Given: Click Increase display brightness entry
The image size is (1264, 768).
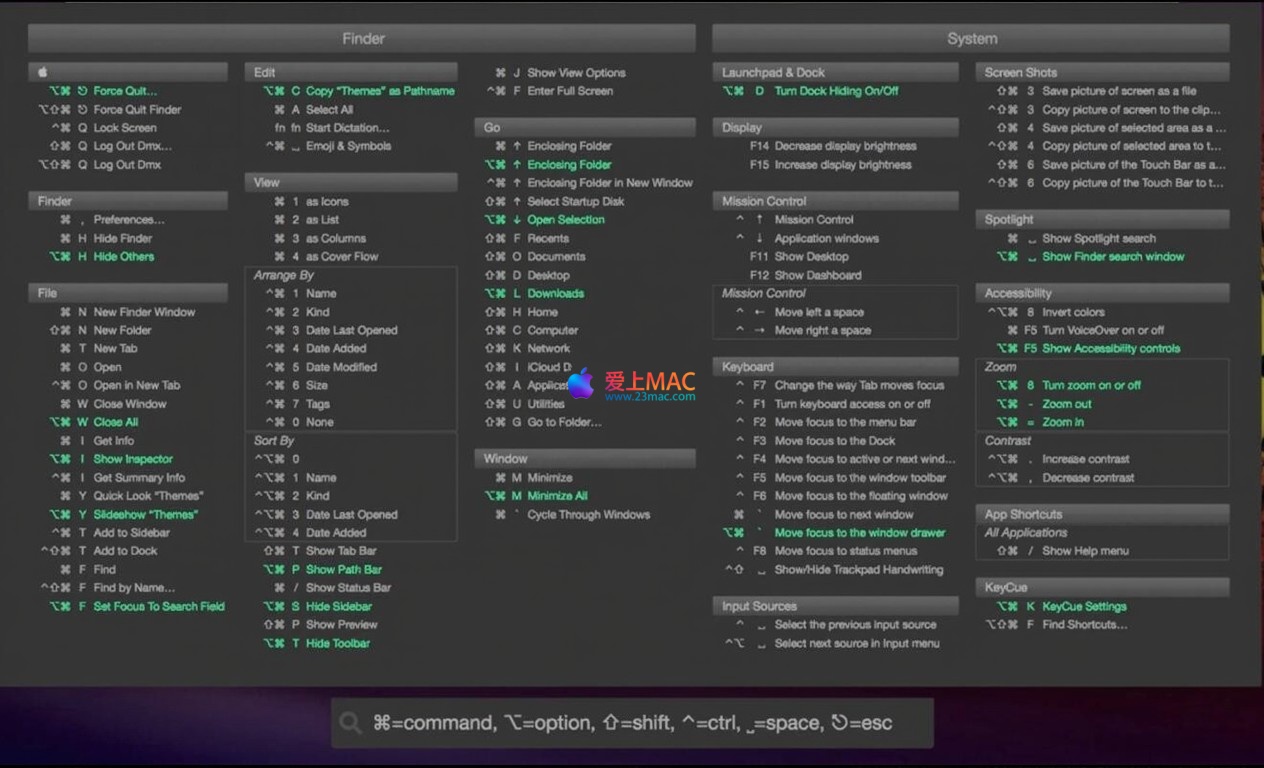Looking at the screenshot, I should [842, 165].
